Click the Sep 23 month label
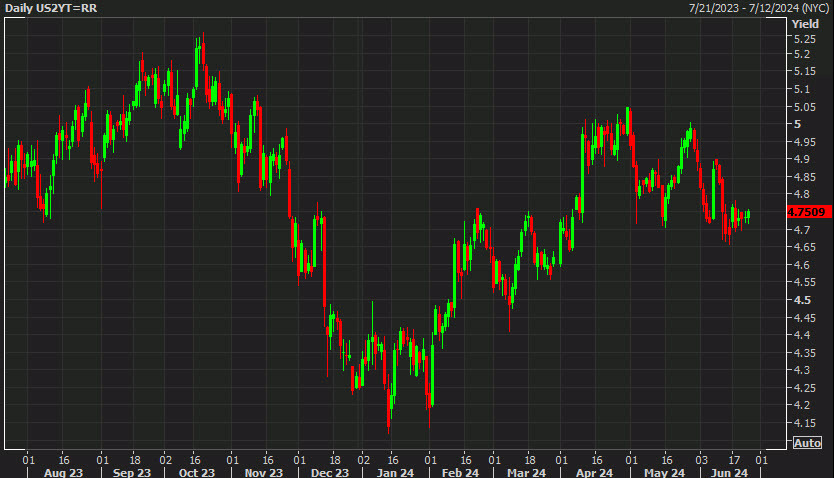834x478 pixels. 131,472
